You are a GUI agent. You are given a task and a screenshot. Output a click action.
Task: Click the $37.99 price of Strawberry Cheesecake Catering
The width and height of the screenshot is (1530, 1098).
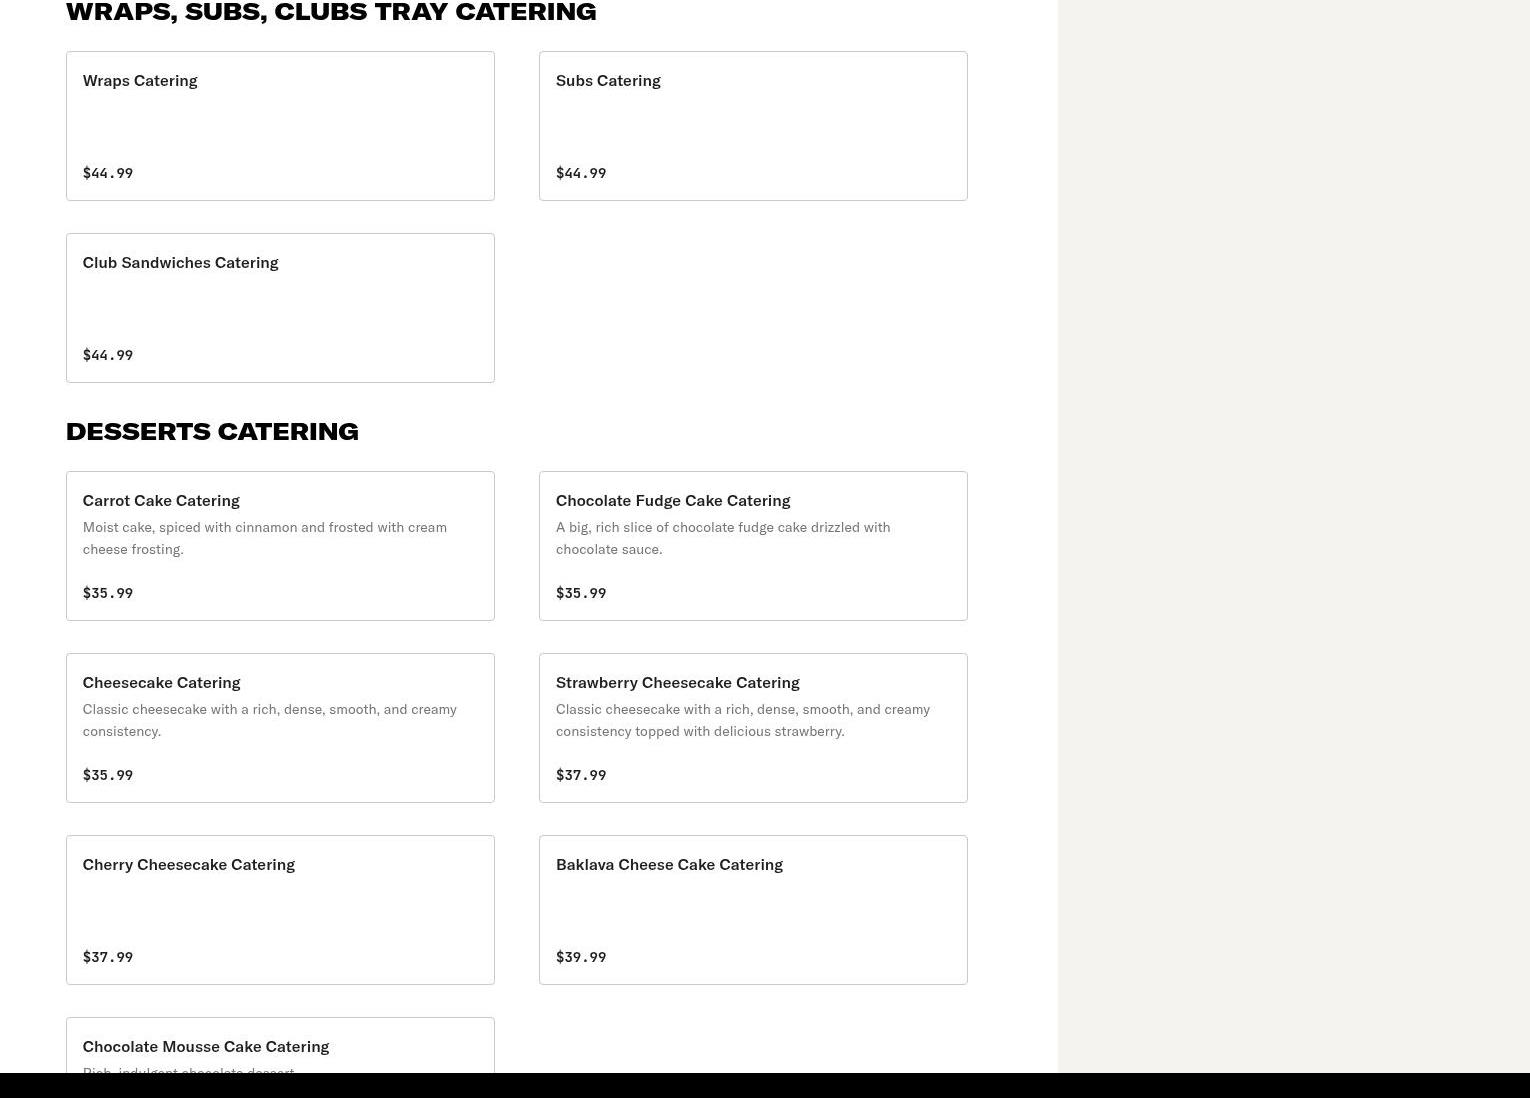(x=581, y=775)
